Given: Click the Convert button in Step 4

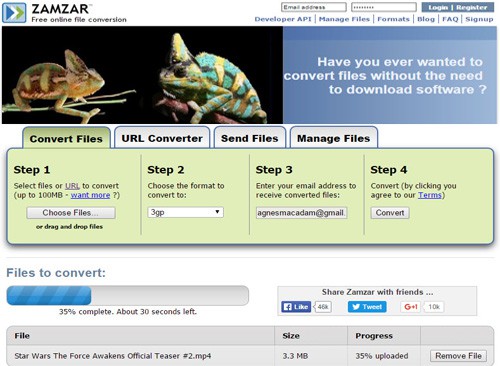Looking at the screenshot, I should point(390,213).
